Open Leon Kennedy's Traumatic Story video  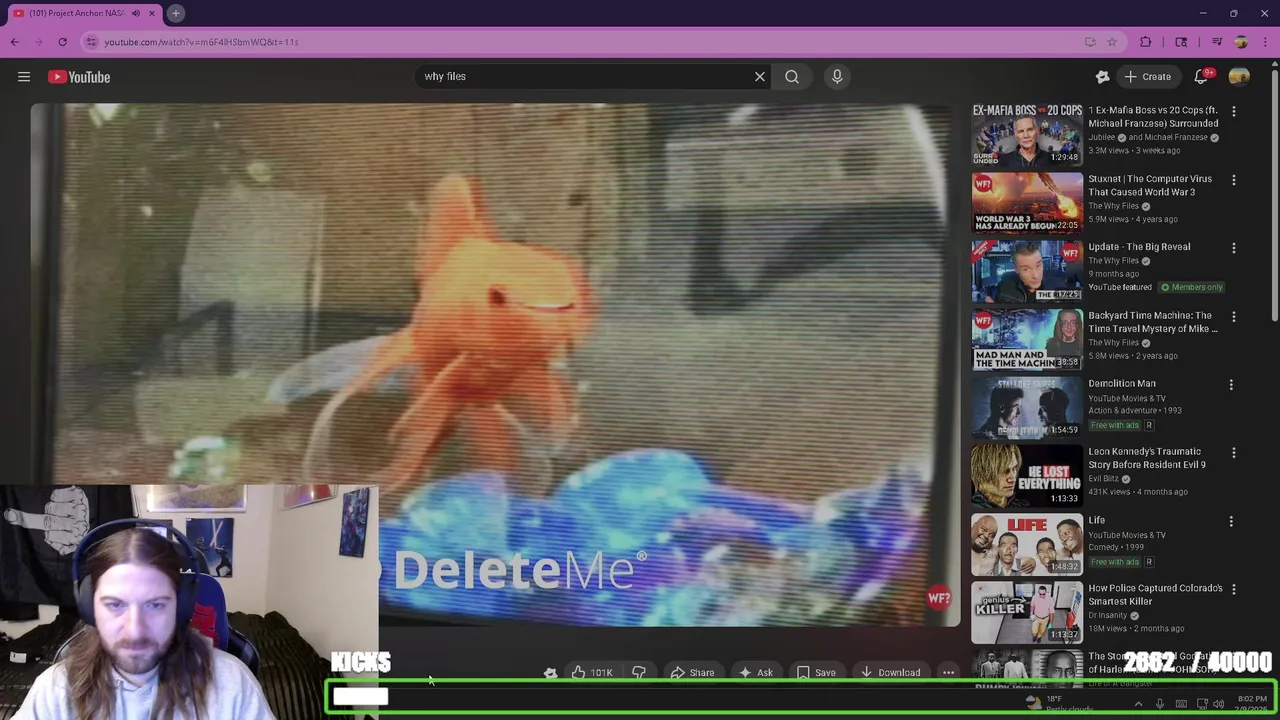pyautogui.click(x=1147, y=458)
